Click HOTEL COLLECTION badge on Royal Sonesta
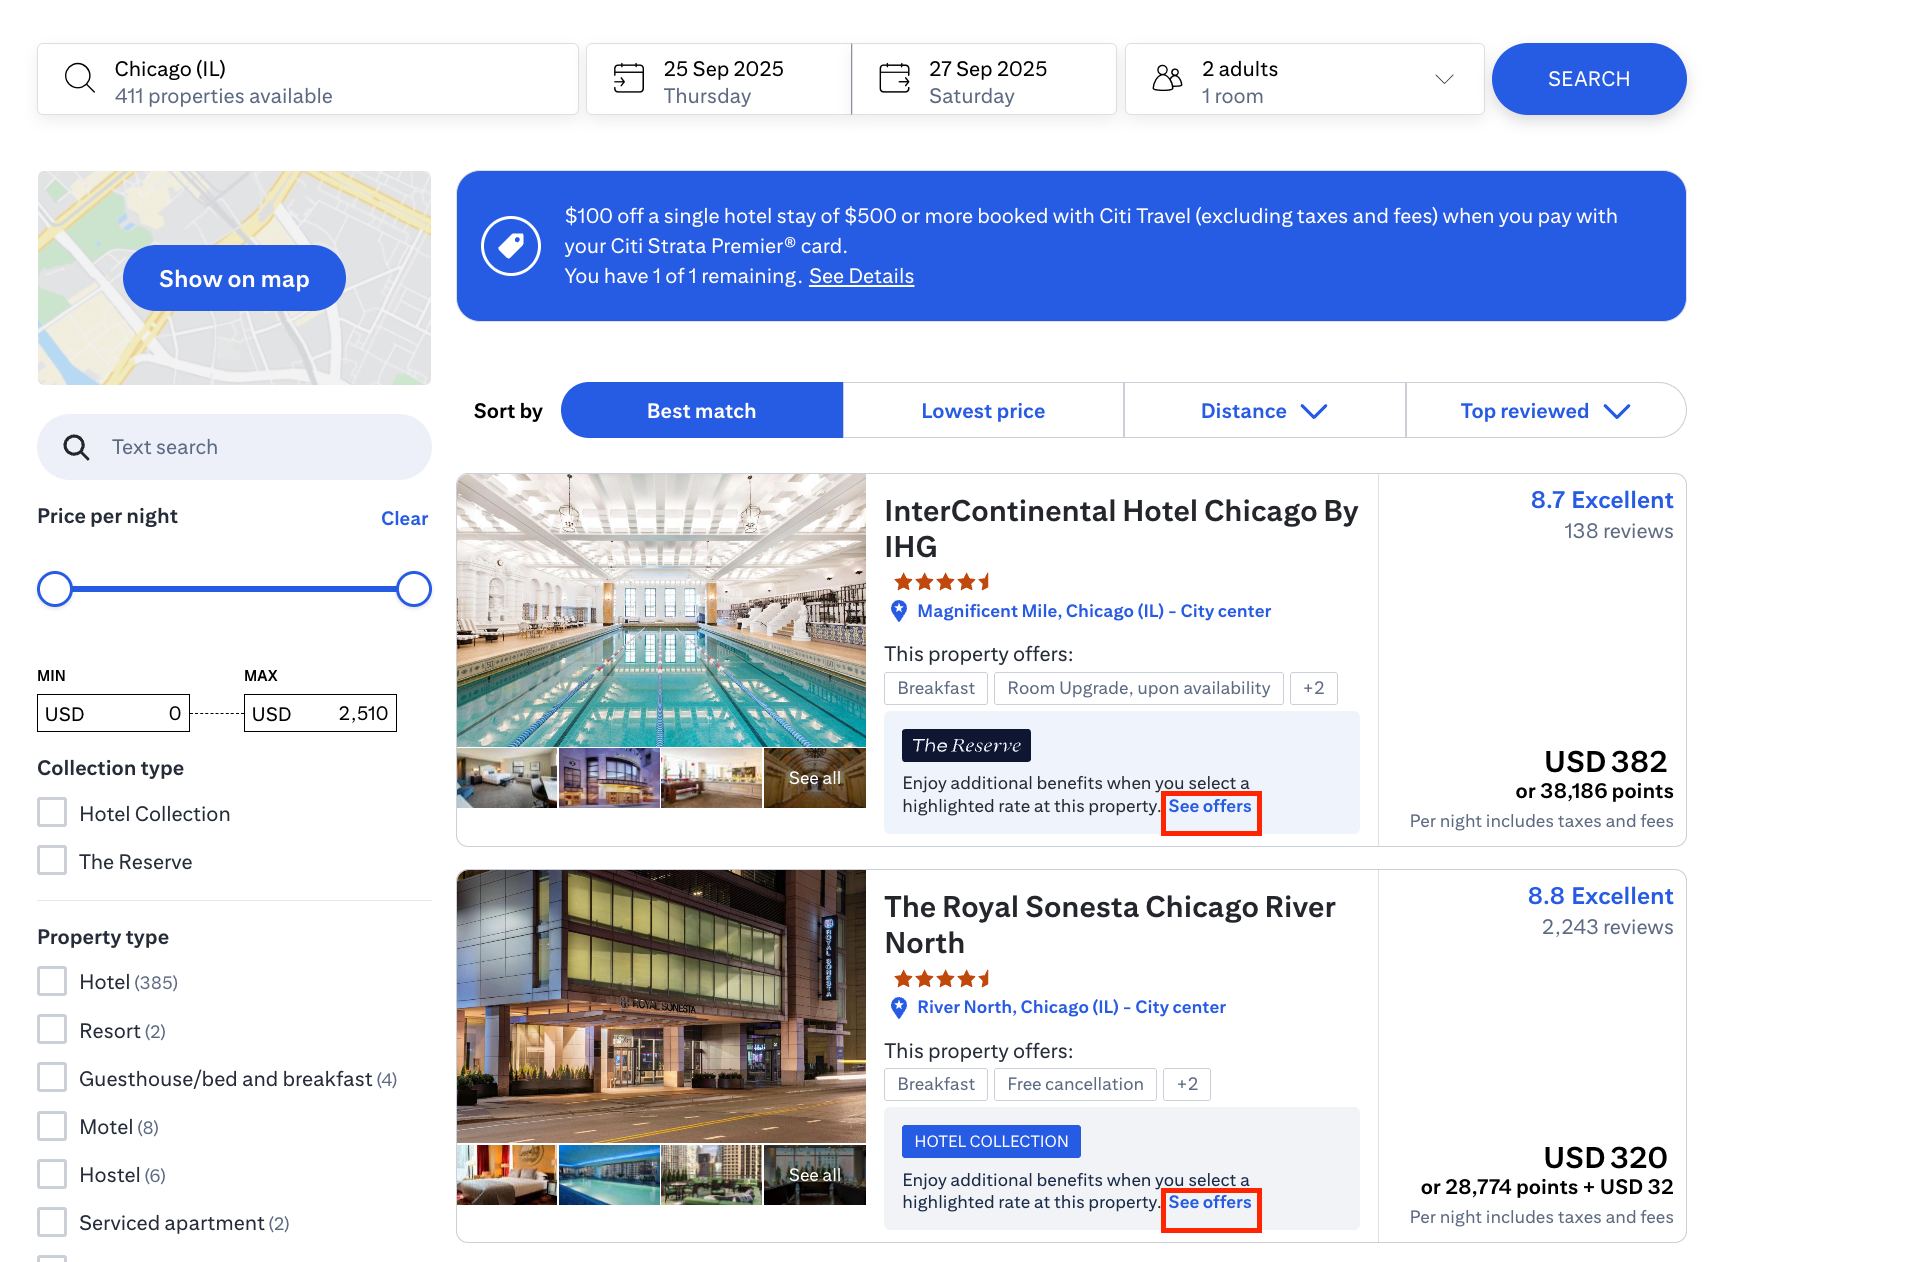The width and height of the screenshot is (1928, 1262). (x=991, y=1141)
